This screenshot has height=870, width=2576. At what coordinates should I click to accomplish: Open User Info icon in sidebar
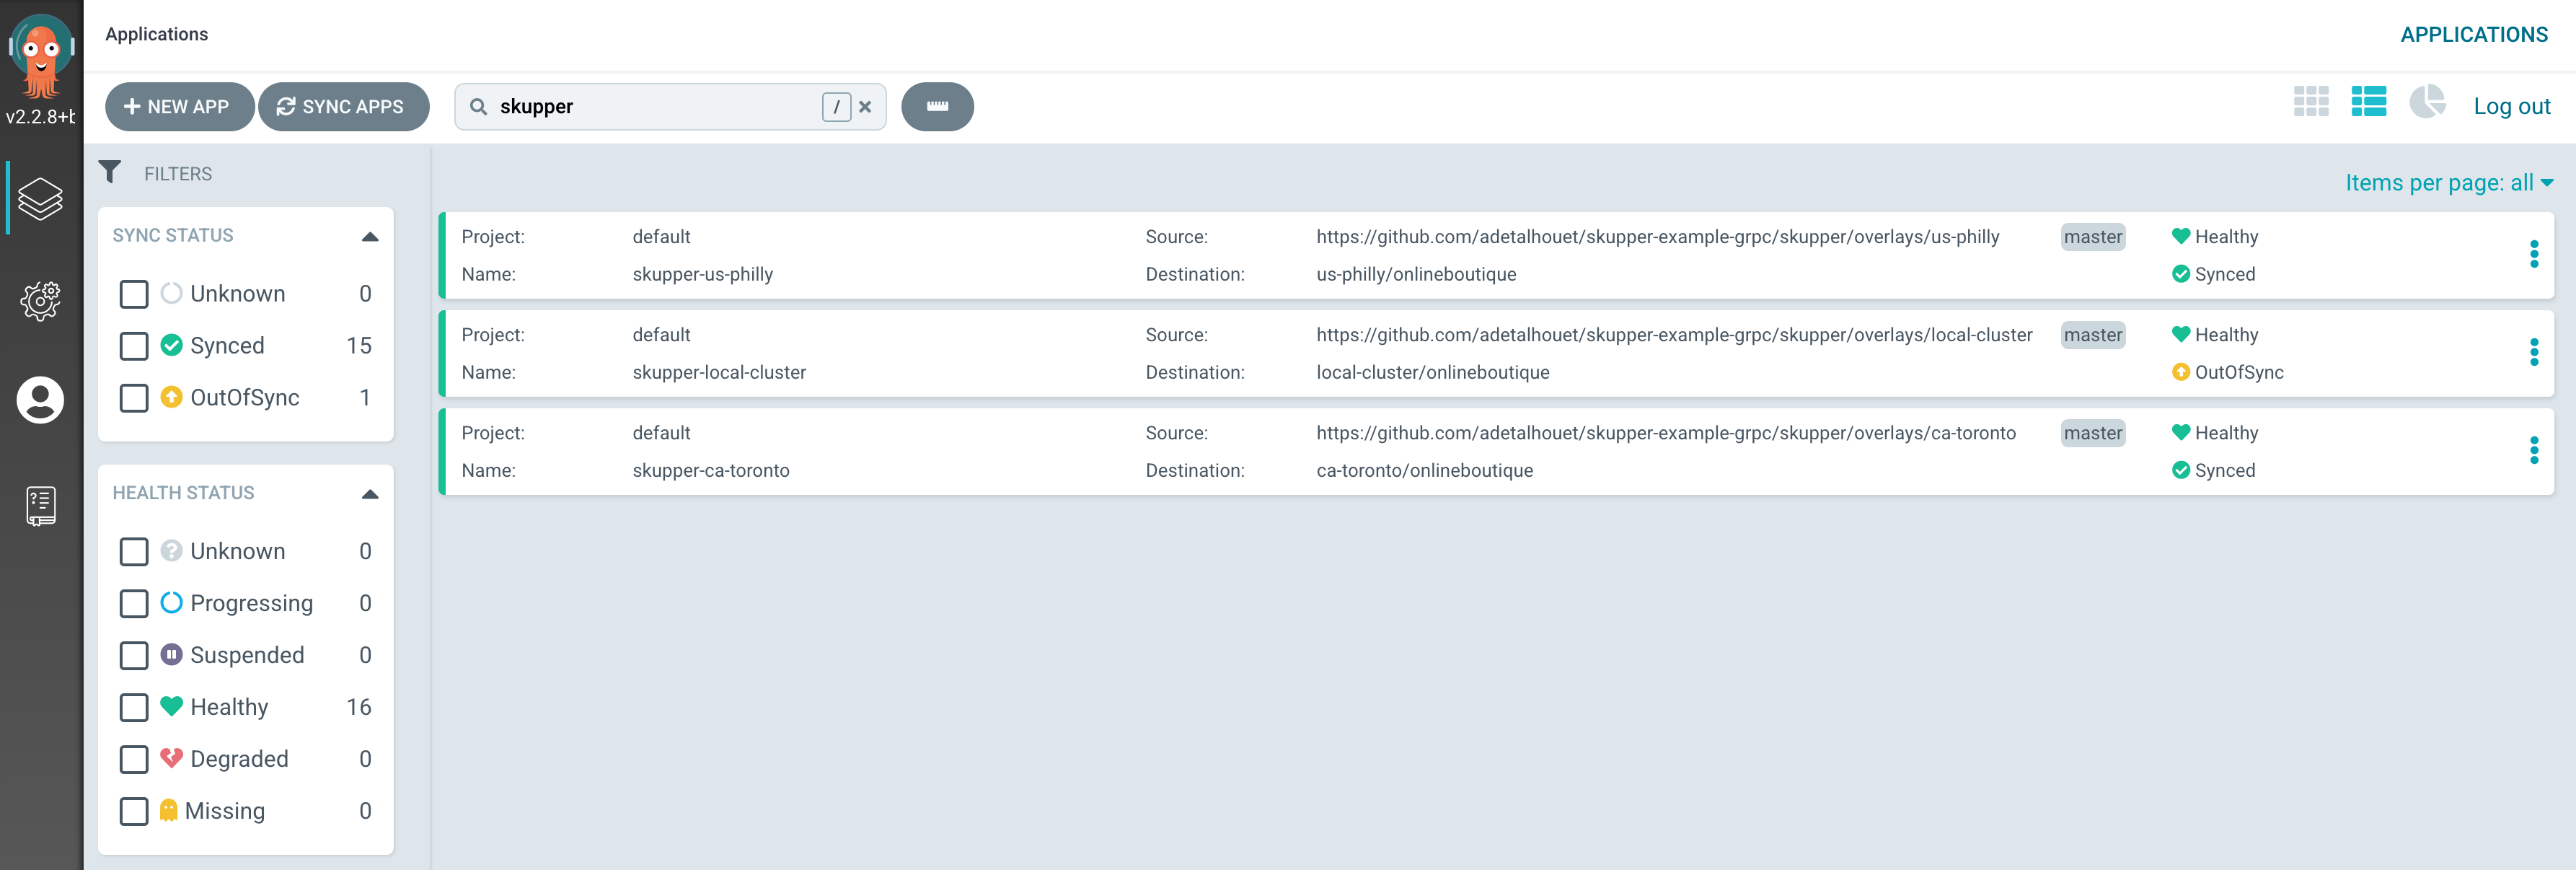[x=40, y=401]
